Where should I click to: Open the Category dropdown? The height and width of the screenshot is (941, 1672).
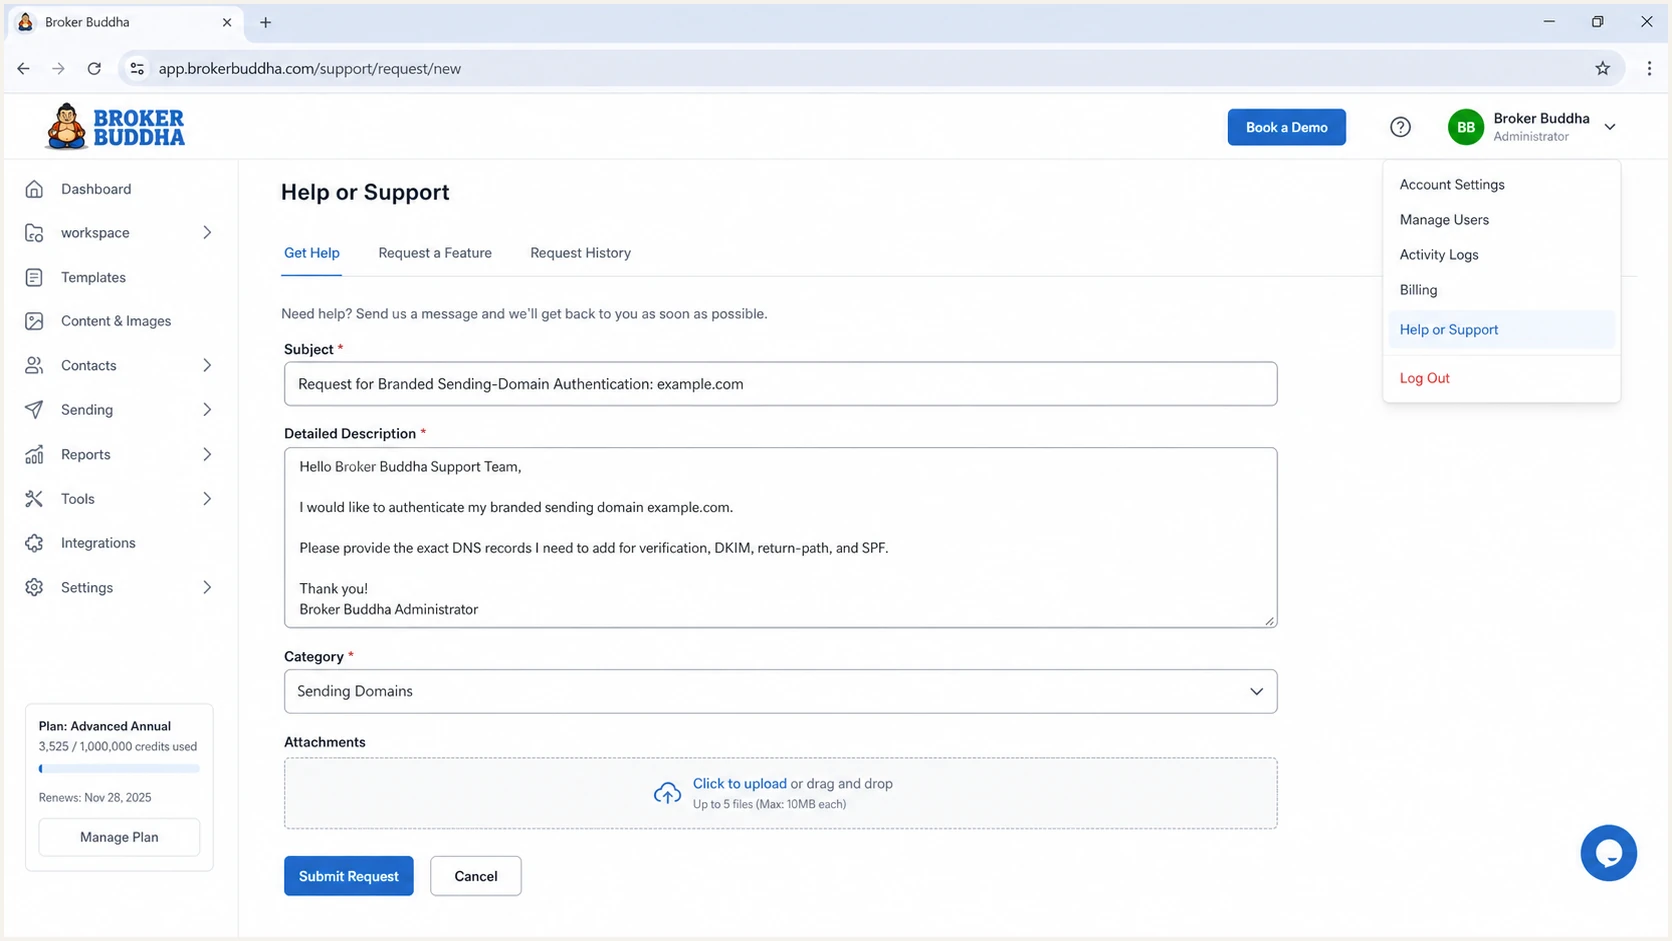[x=780, y=691]
